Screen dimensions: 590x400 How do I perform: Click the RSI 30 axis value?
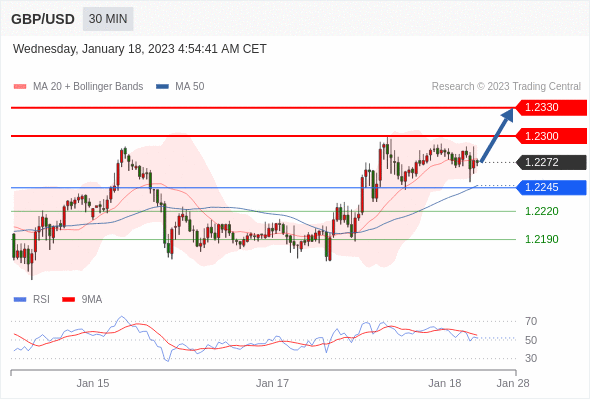pyautogui.click(x=531, y=358)
